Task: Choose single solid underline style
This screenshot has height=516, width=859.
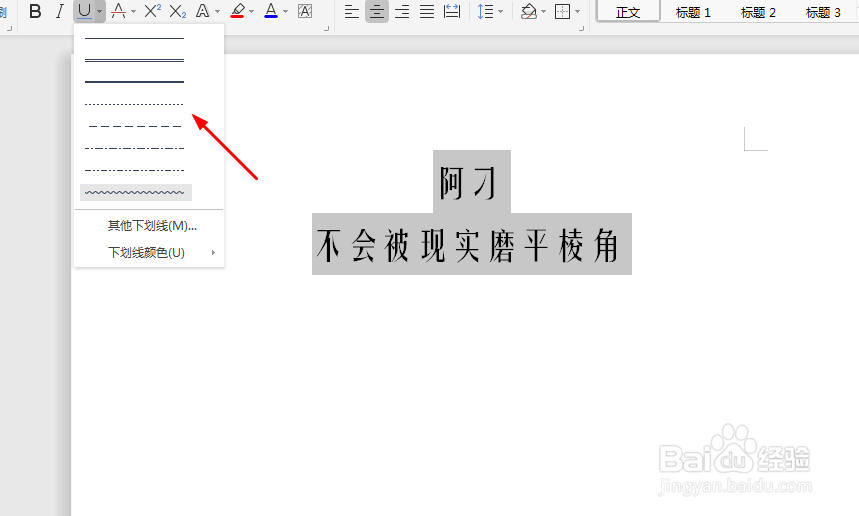Action: [135, 38]
